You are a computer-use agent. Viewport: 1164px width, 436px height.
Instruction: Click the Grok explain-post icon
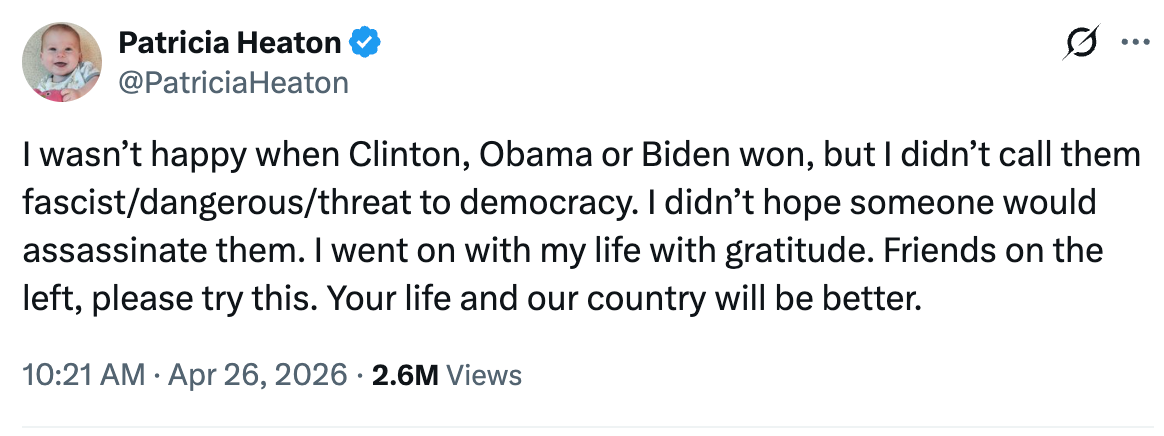[x=1082, y=44]
